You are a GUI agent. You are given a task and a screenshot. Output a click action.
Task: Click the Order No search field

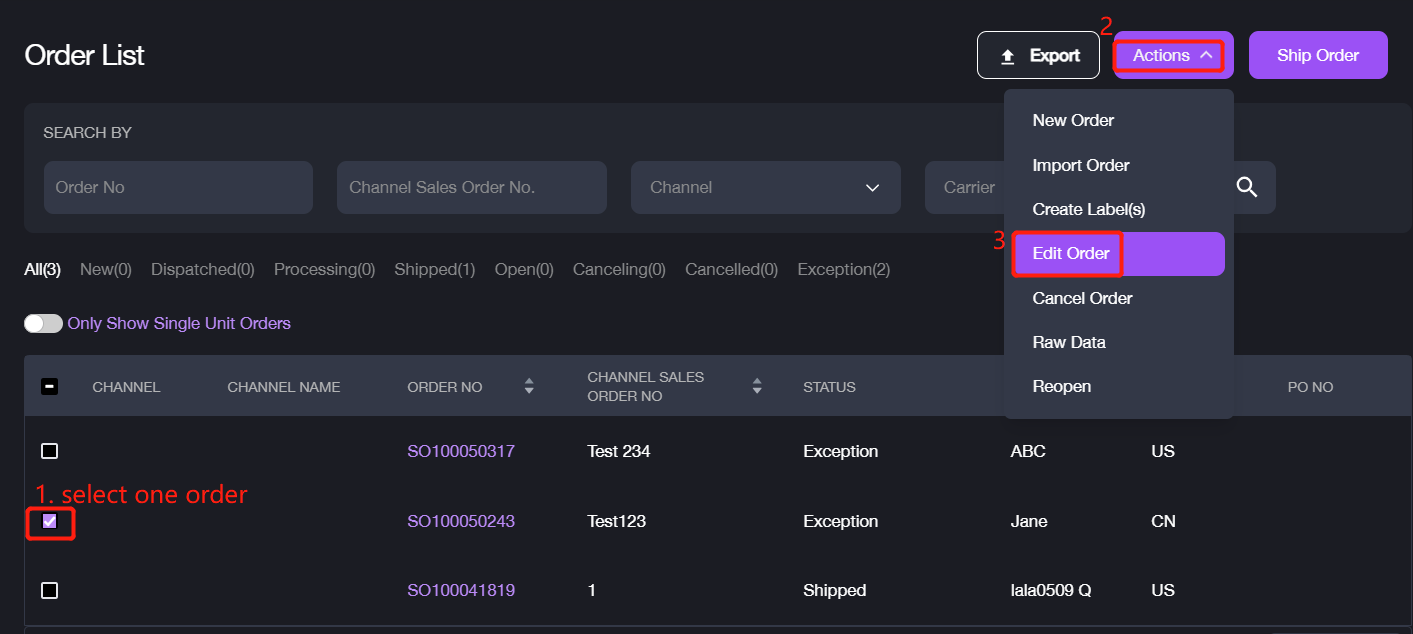[x=178, y=187]
